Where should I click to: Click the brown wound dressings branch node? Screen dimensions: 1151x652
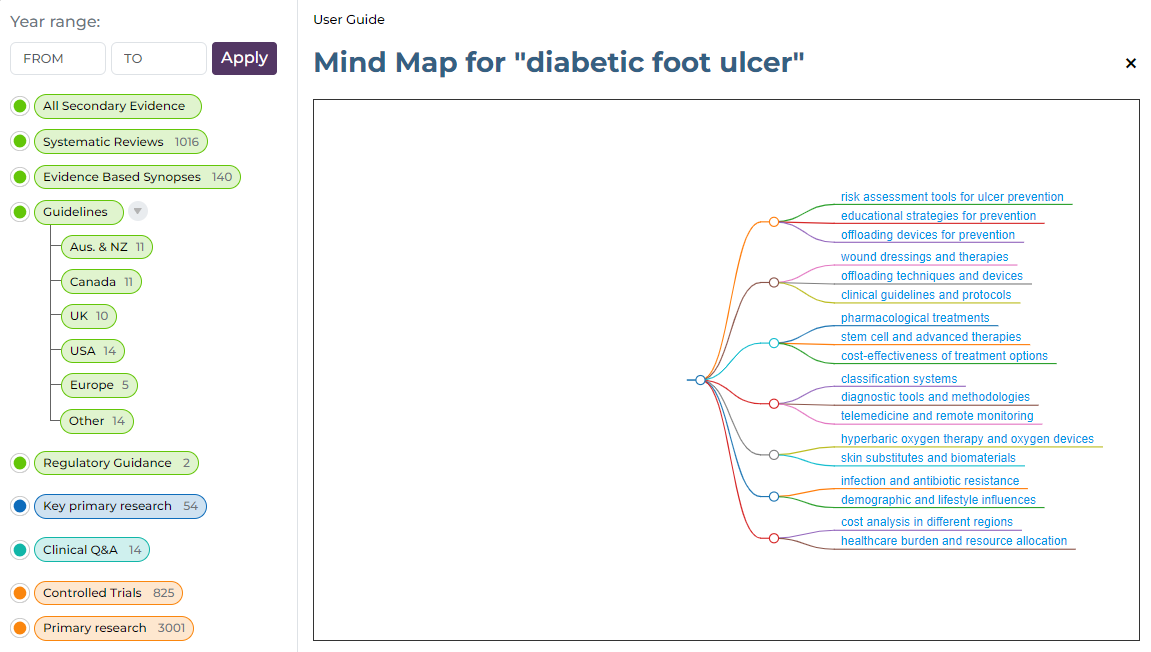click(774, 283)
